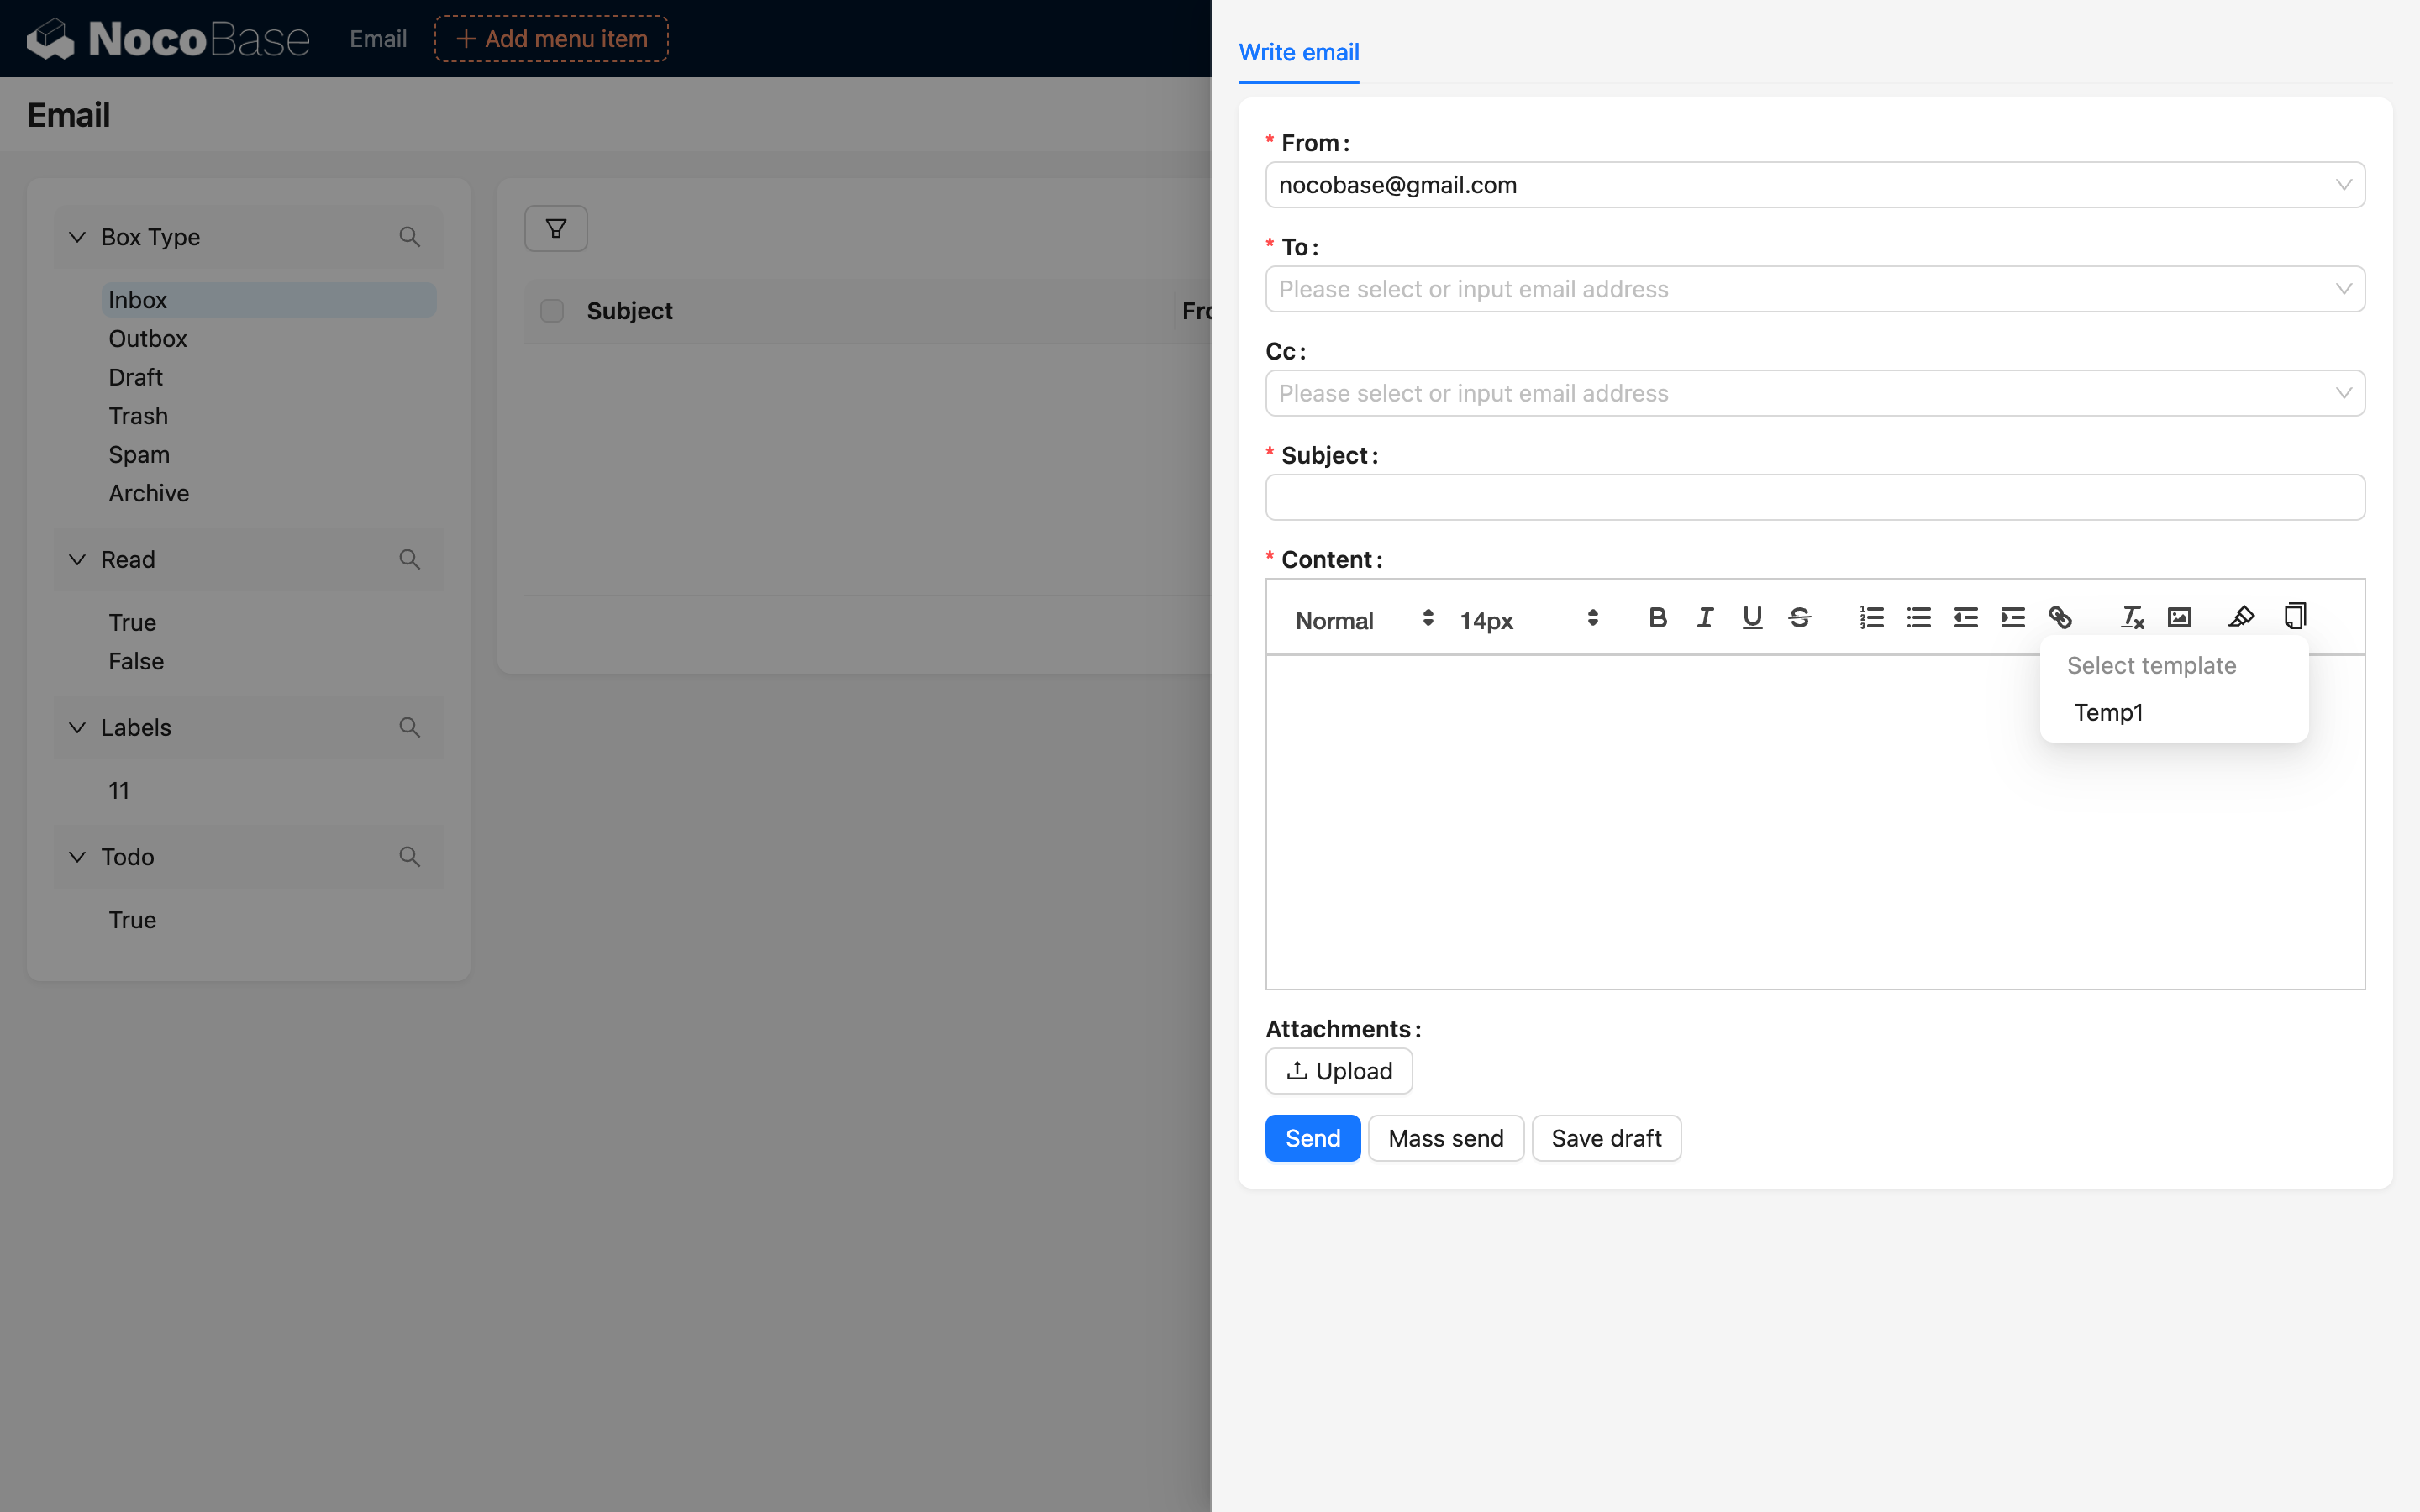Open the Normal heading style dropdown
The height and width of the screenshot is (1512, 2420).
[1364, 620]
